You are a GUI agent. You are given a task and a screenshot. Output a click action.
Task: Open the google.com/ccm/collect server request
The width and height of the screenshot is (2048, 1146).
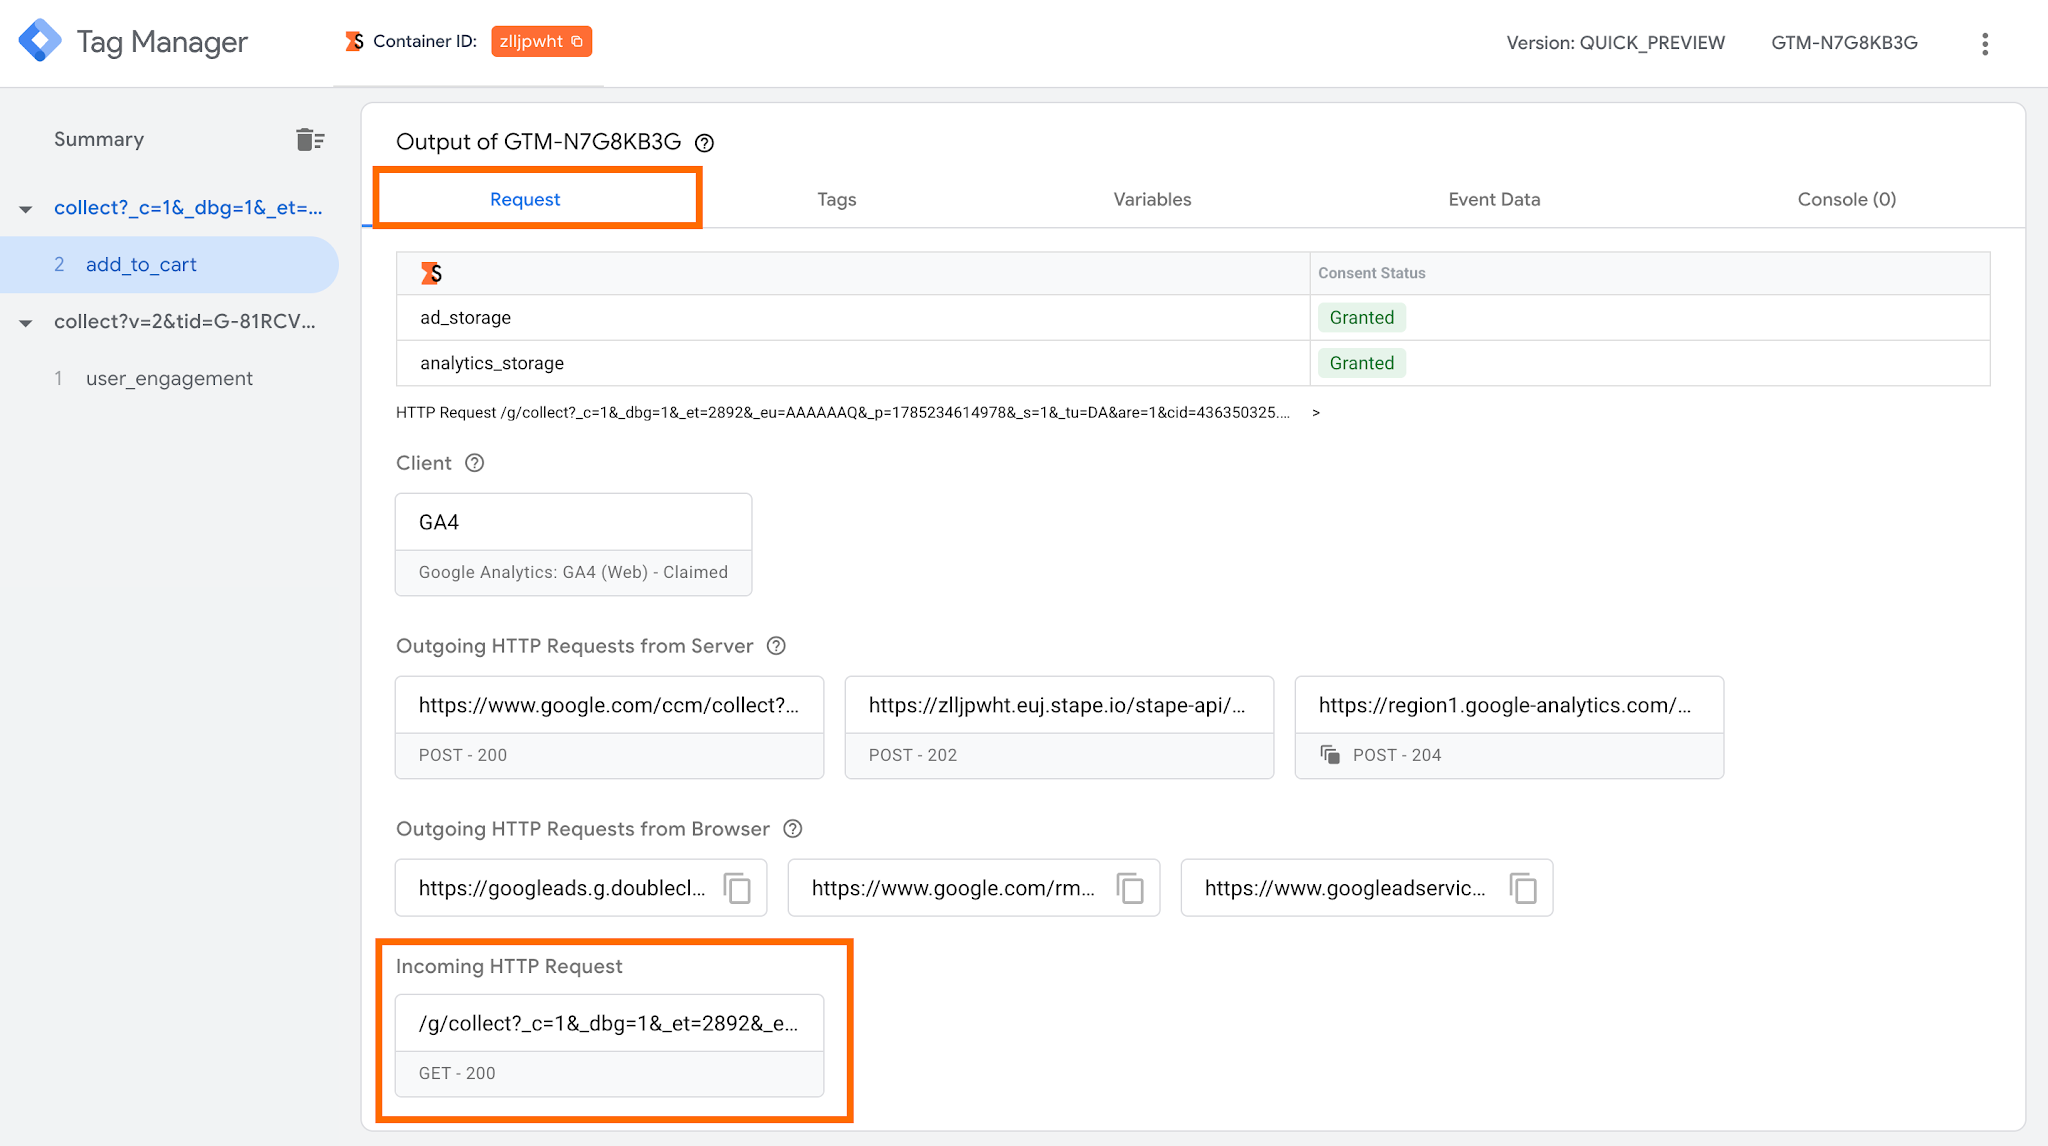click(609, 727)
